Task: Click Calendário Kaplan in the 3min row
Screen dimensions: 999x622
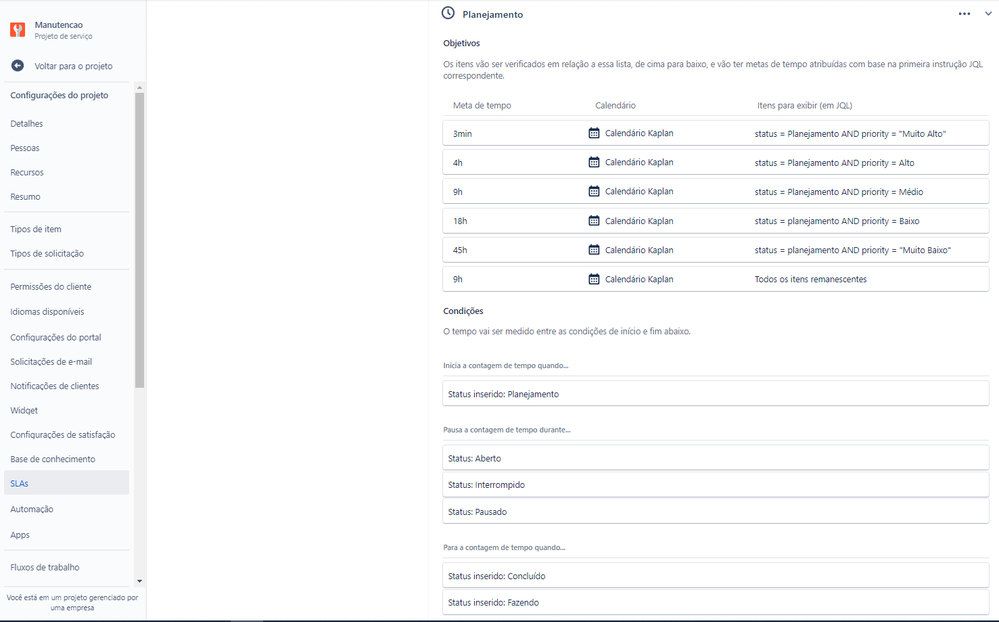Action: click(x=639, y=133)
